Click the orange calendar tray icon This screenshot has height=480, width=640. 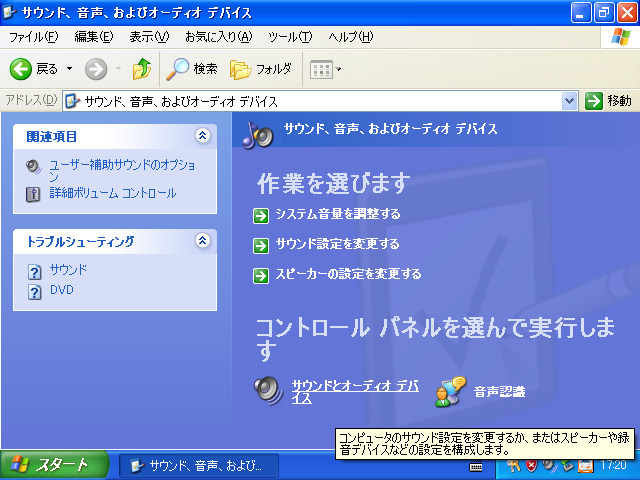point(585,466)
